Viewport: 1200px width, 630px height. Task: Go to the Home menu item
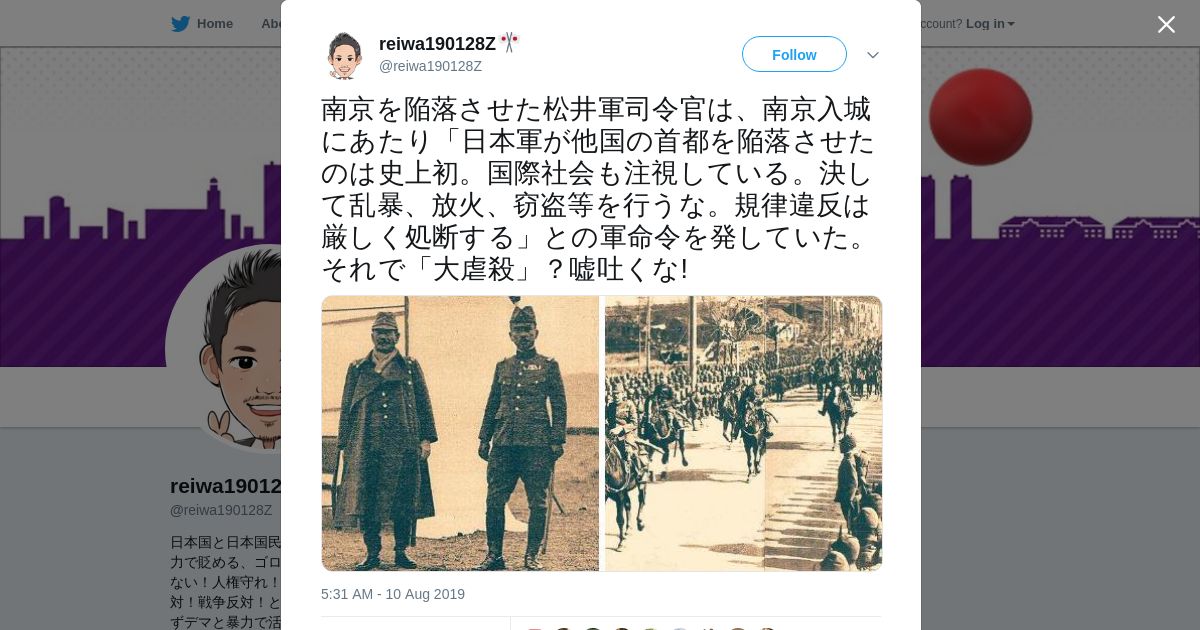(202, 24)
